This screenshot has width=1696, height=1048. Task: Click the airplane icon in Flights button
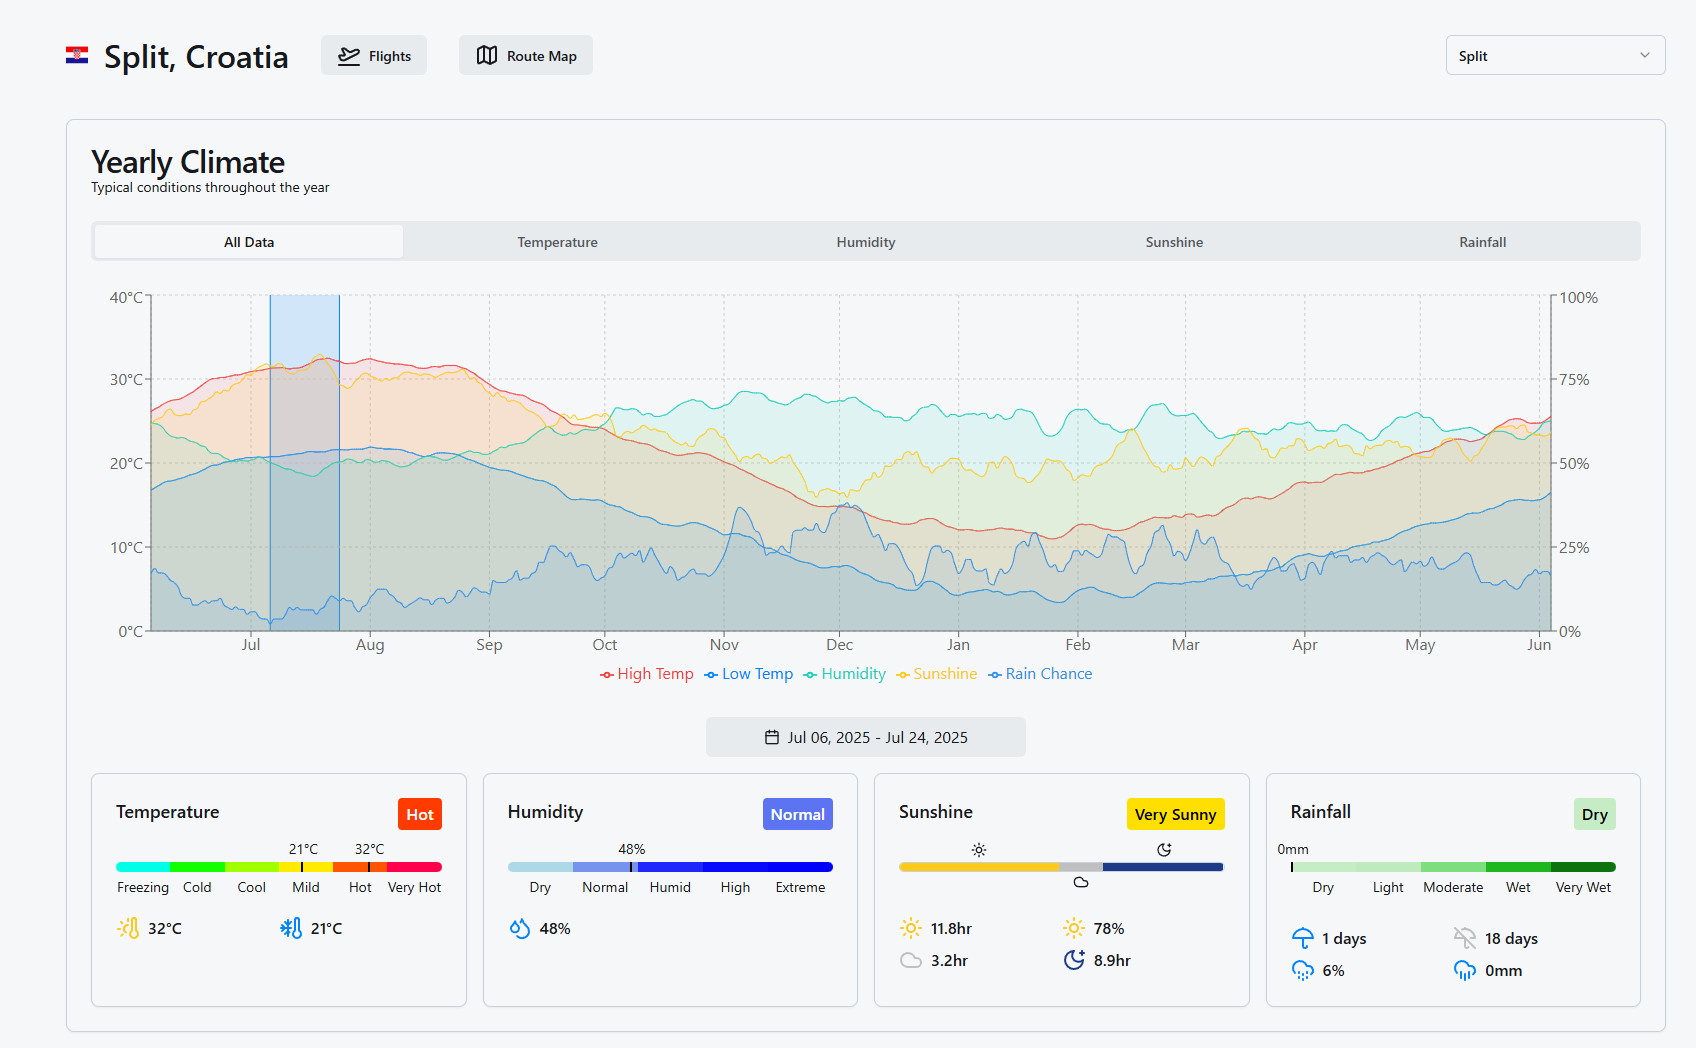click(x=348, y=56)
